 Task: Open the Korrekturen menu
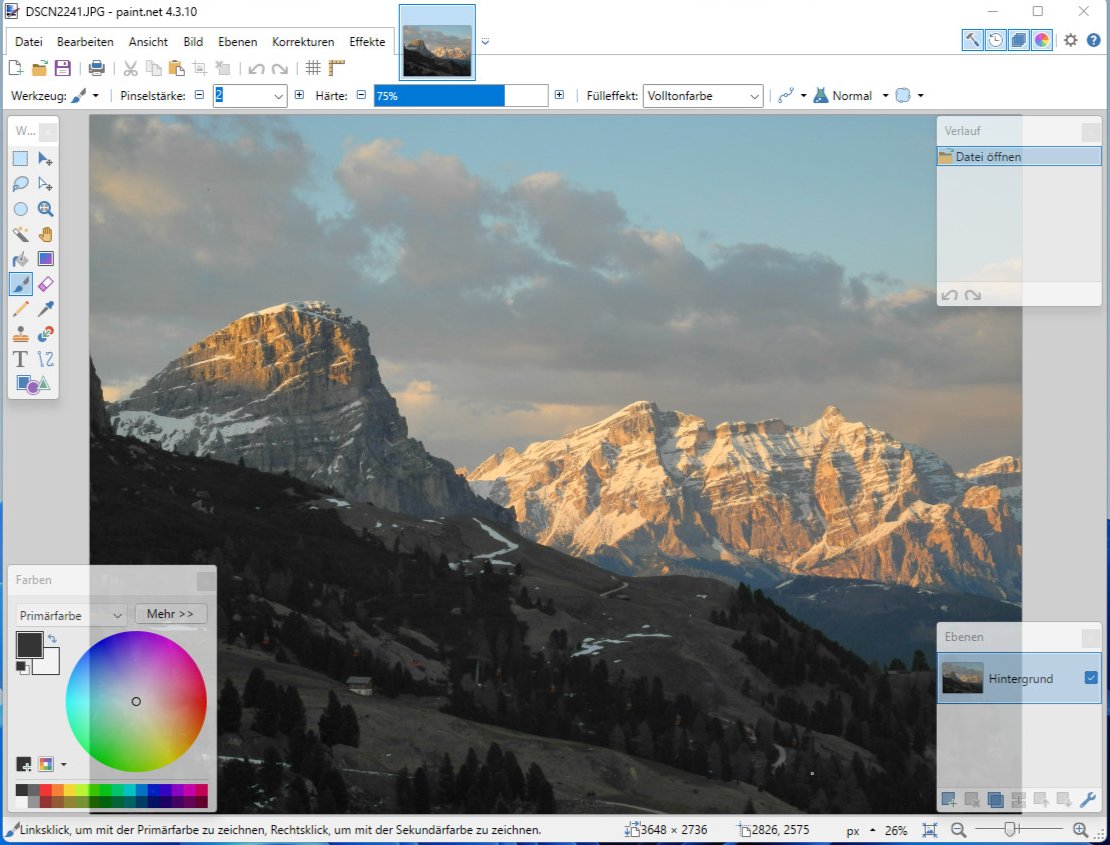click(303, 42)
